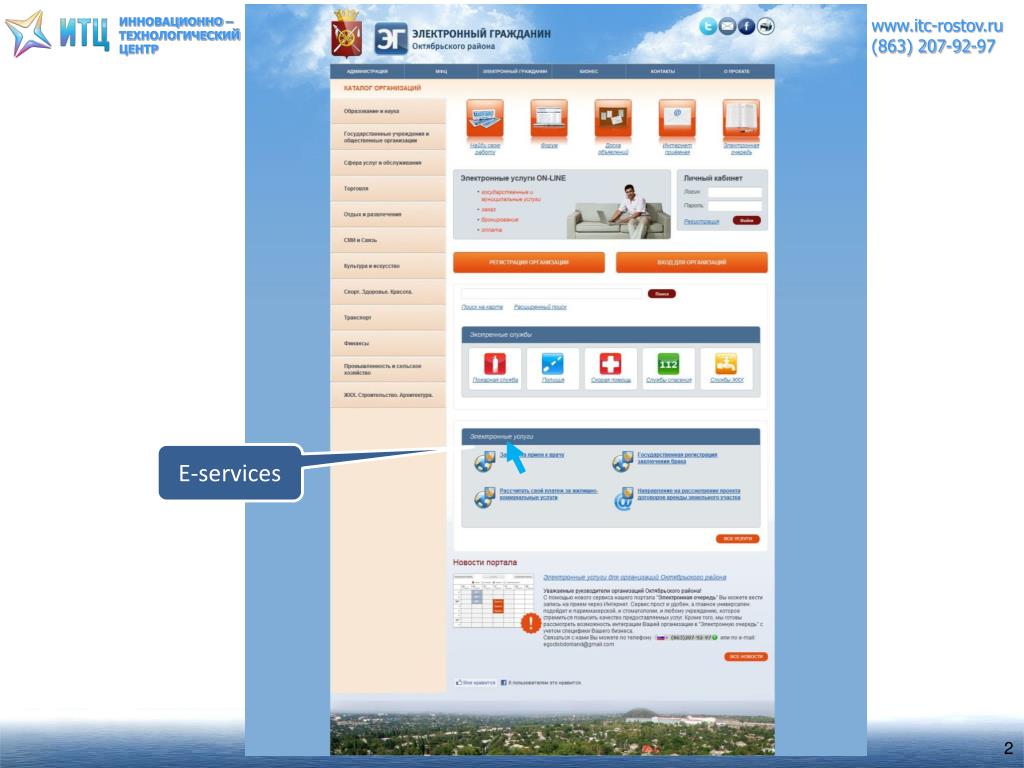
Task: Open the Twitter social icon
Action: click(x=708, y=26)
